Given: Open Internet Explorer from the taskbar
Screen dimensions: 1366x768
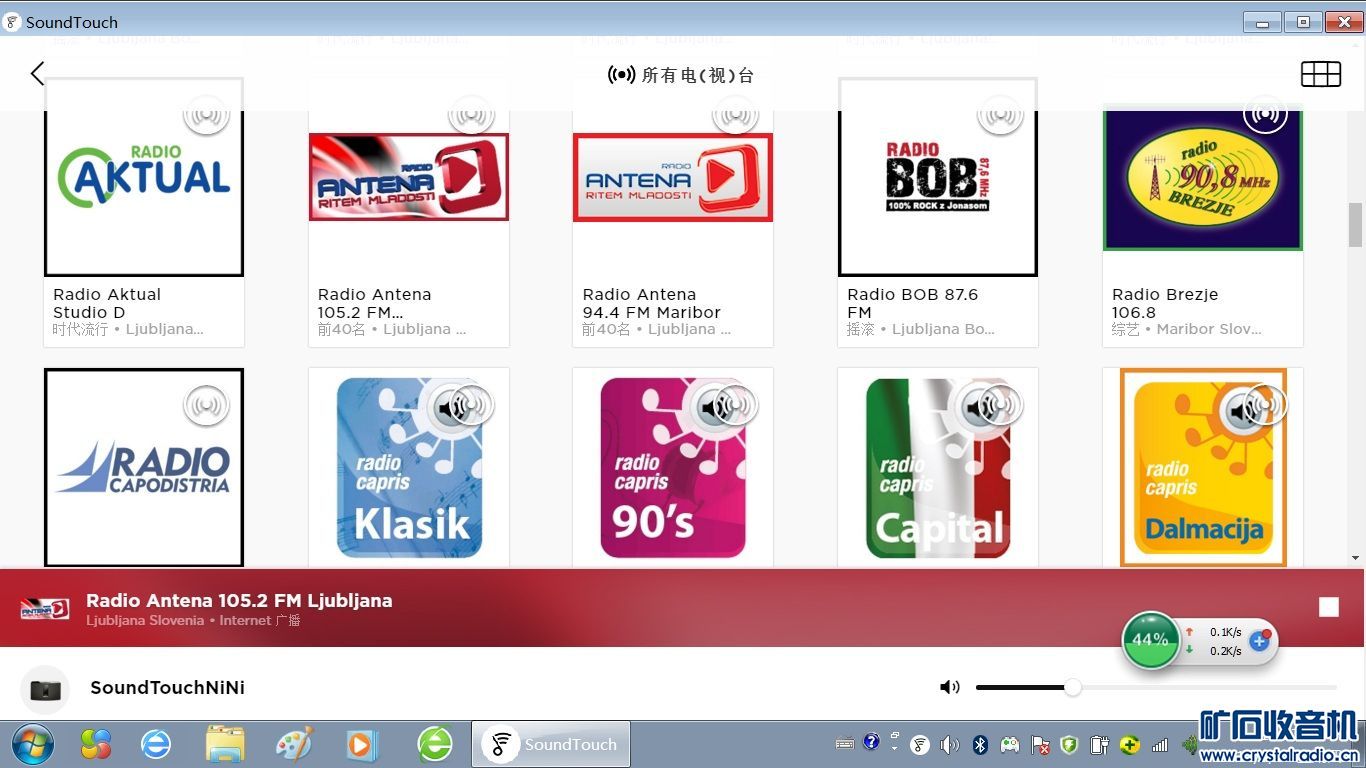Looking at the screenshot, I should tap(156, 744).
